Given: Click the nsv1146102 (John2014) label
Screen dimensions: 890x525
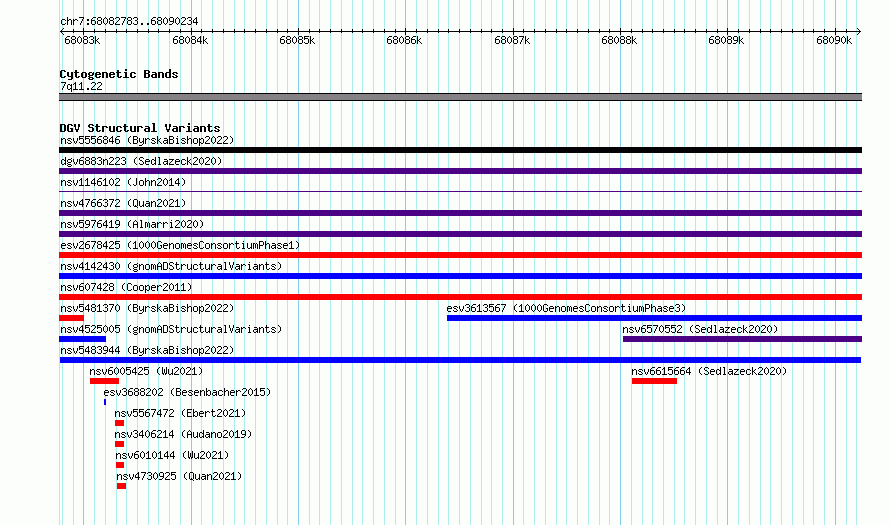Looking at the screenshot, I should 123,182.
